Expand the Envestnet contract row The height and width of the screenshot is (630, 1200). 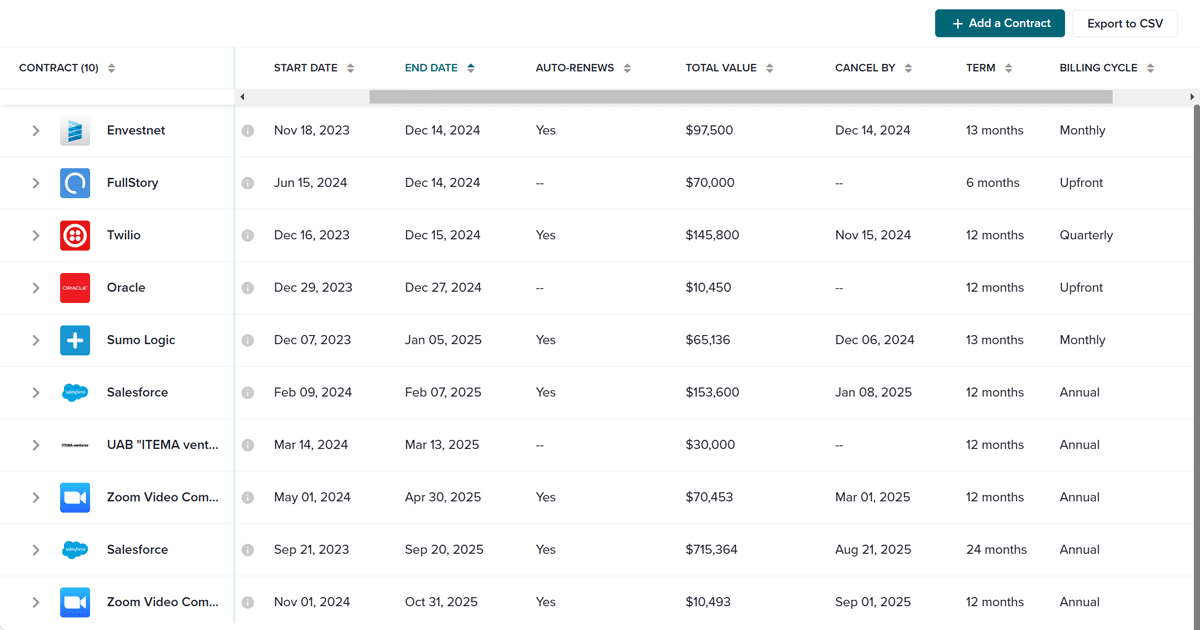tap(36, 131)
